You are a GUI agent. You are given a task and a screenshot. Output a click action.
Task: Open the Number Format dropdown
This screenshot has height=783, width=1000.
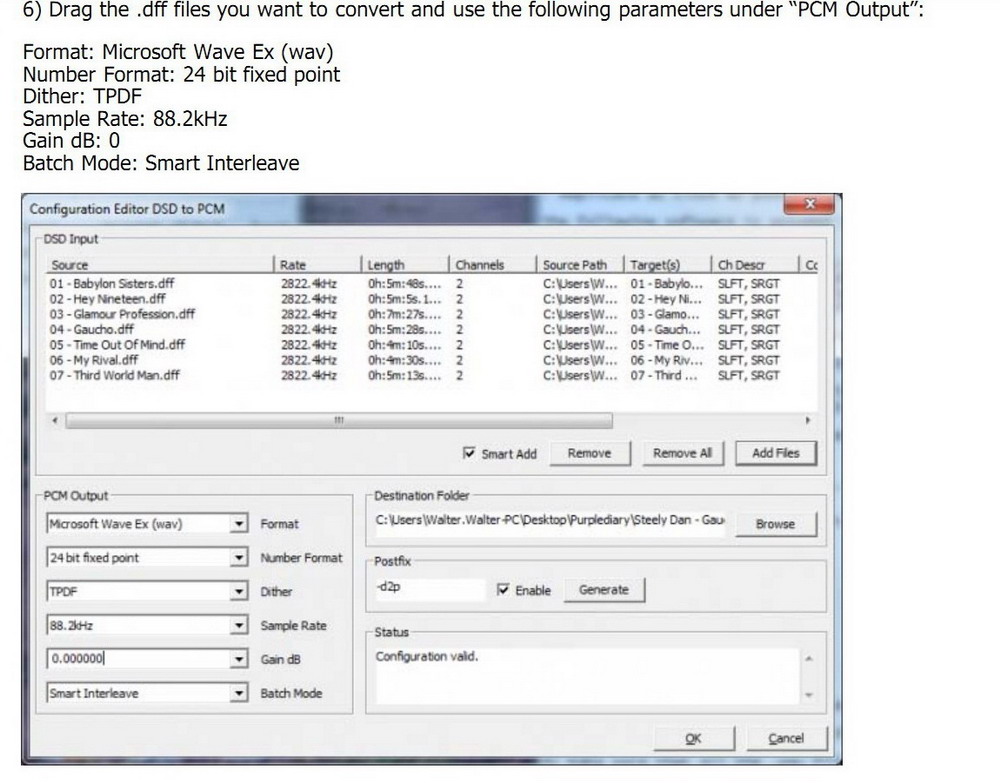pyautogui.click(x=239, y=557)
